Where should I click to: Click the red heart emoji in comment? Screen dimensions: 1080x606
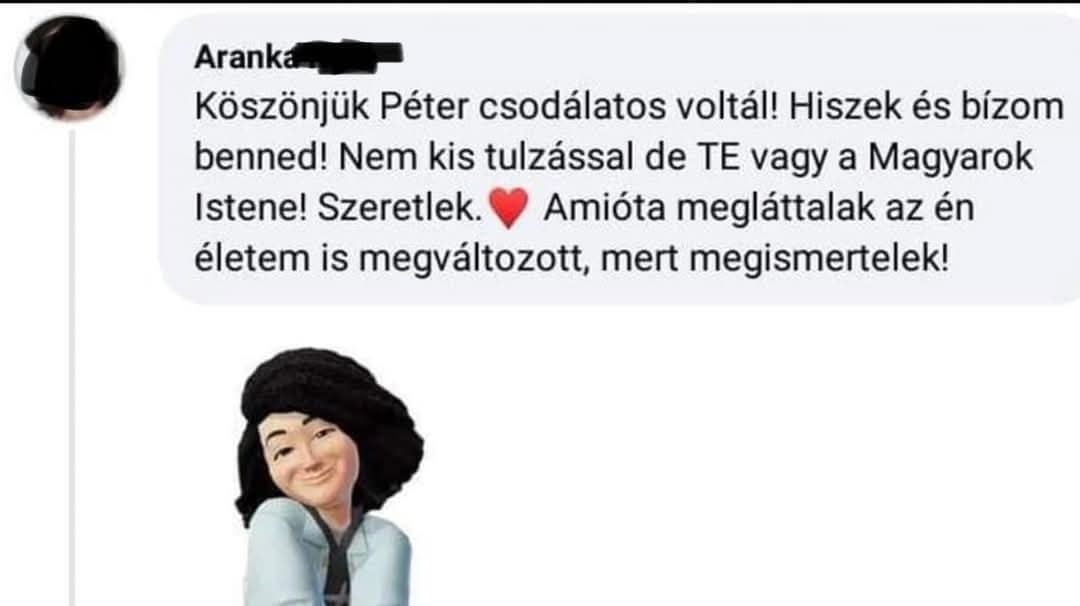point(509,208)
